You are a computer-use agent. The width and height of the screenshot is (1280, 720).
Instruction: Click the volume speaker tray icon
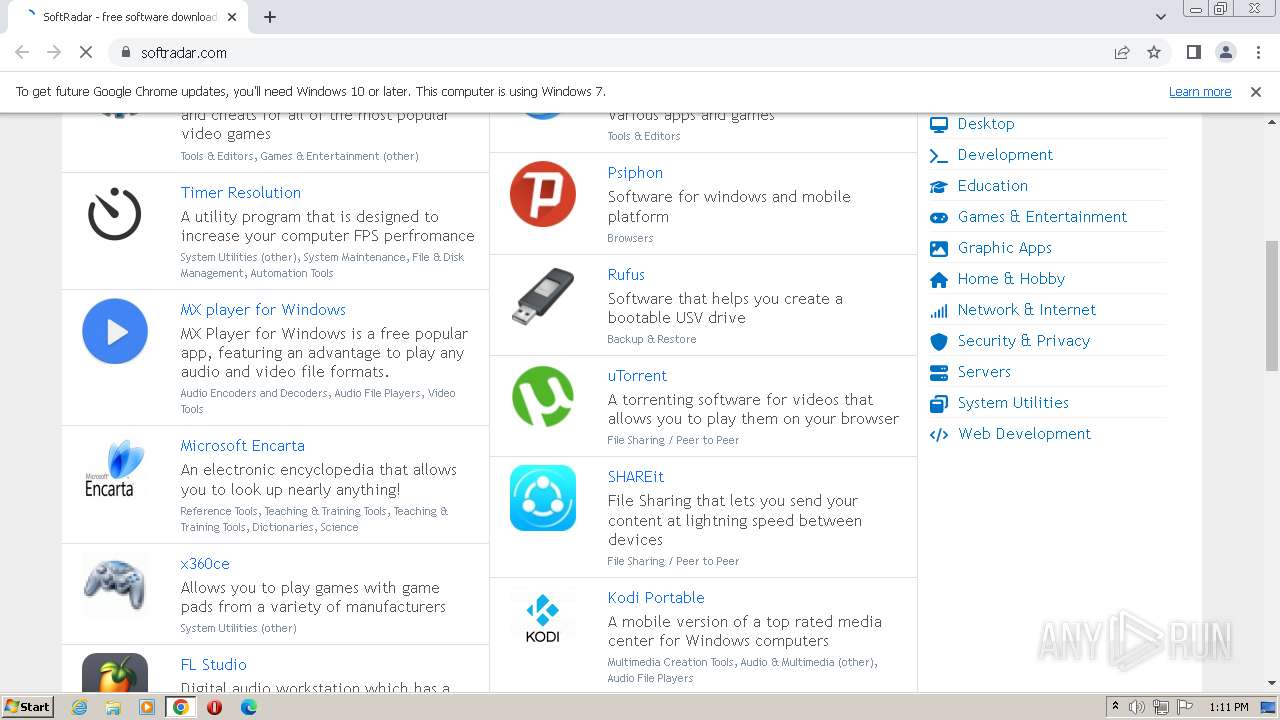pyautogui.click(x=1137, y=707)
